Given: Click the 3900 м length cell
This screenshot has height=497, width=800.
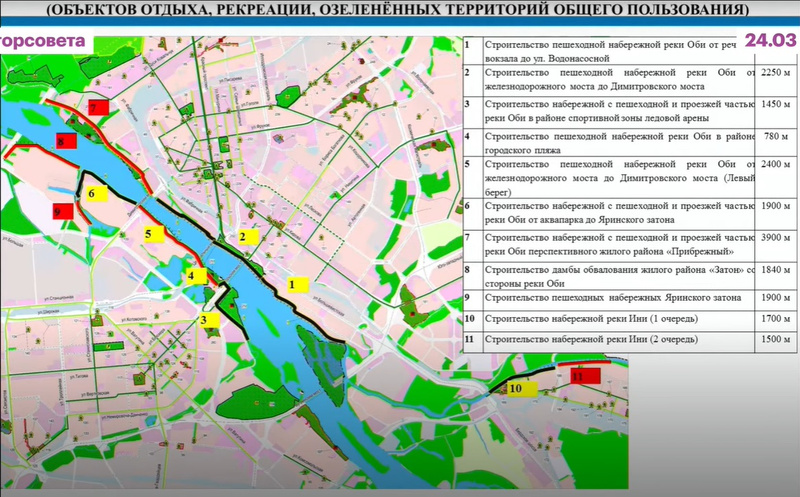Looking at the screenshot, I should [776, 238].
